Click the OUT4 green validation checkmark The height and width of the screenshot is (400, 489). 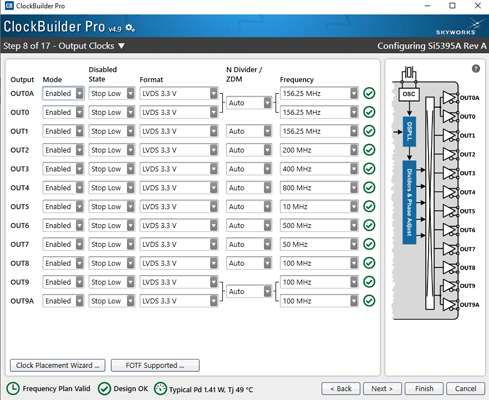point(369,188)
